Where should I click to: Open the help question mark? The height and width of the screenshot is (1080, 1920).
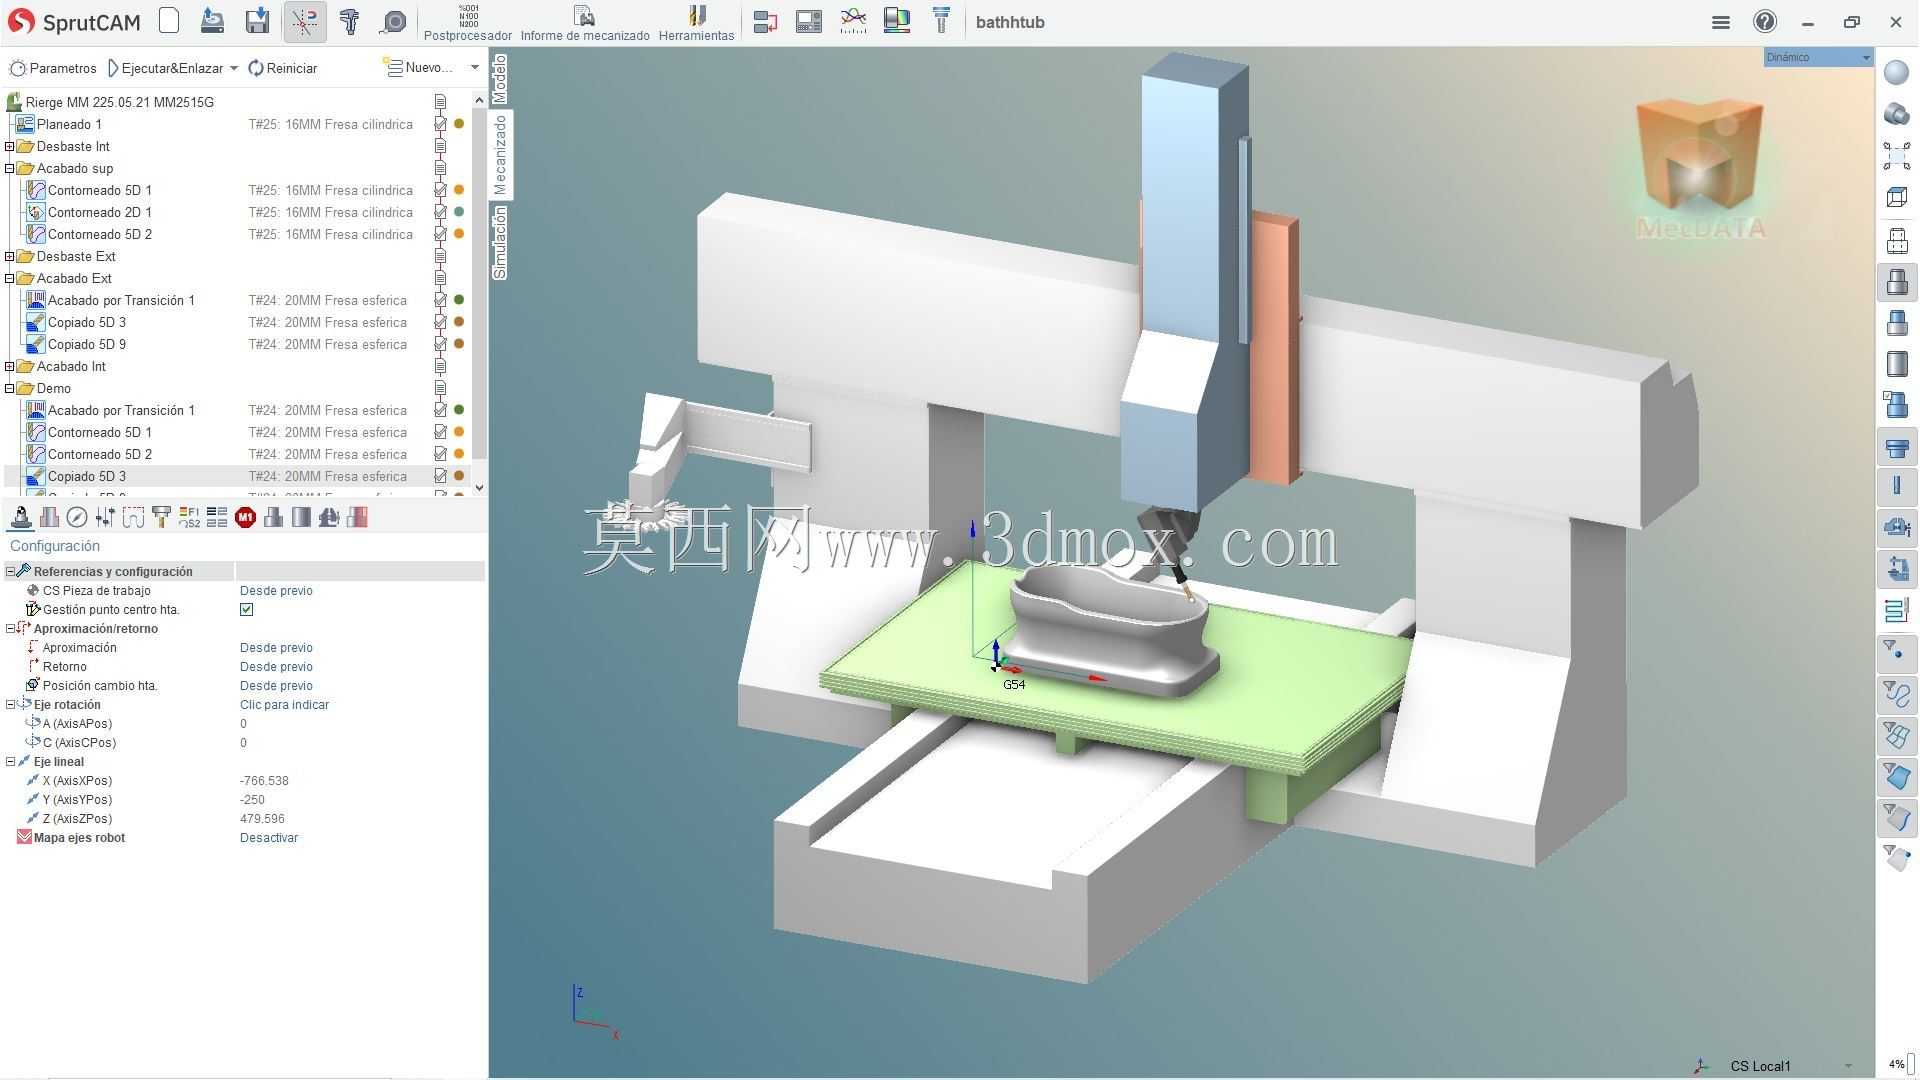(1765, 21)
